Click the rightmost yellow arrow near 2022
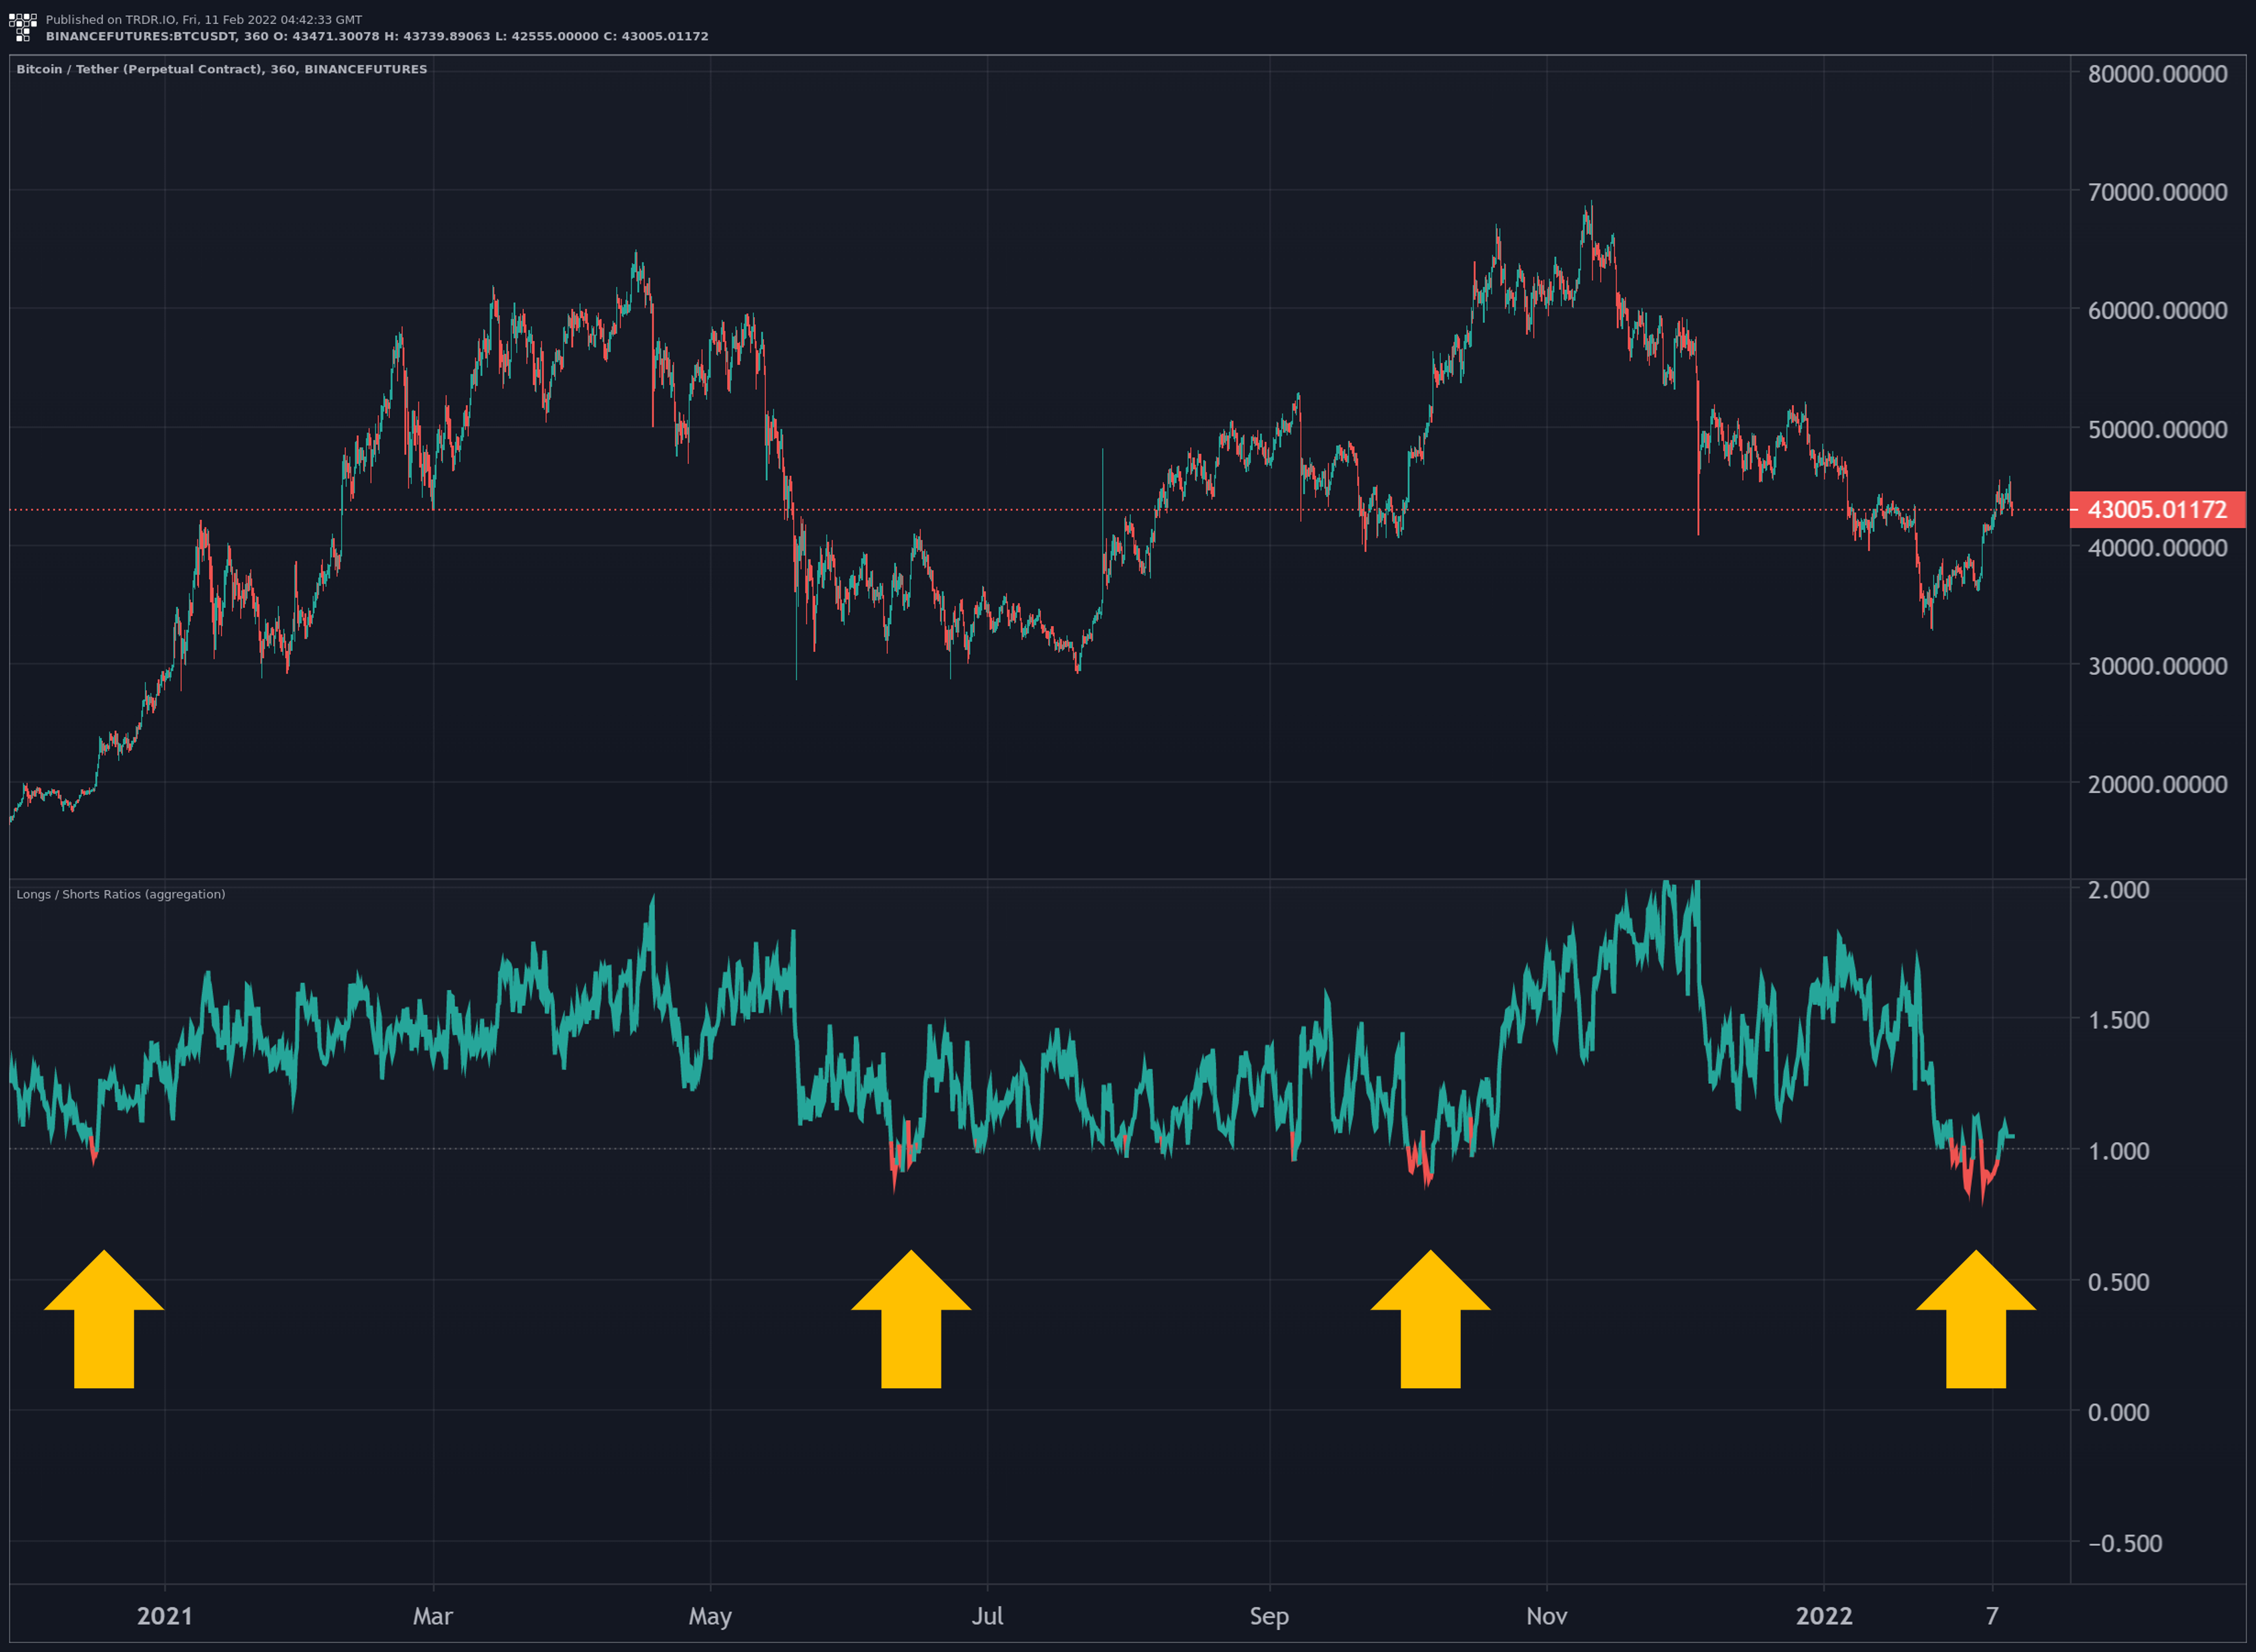Image resolution: width=2256 pixels, height=1652 pixels. point(1975,1320)
